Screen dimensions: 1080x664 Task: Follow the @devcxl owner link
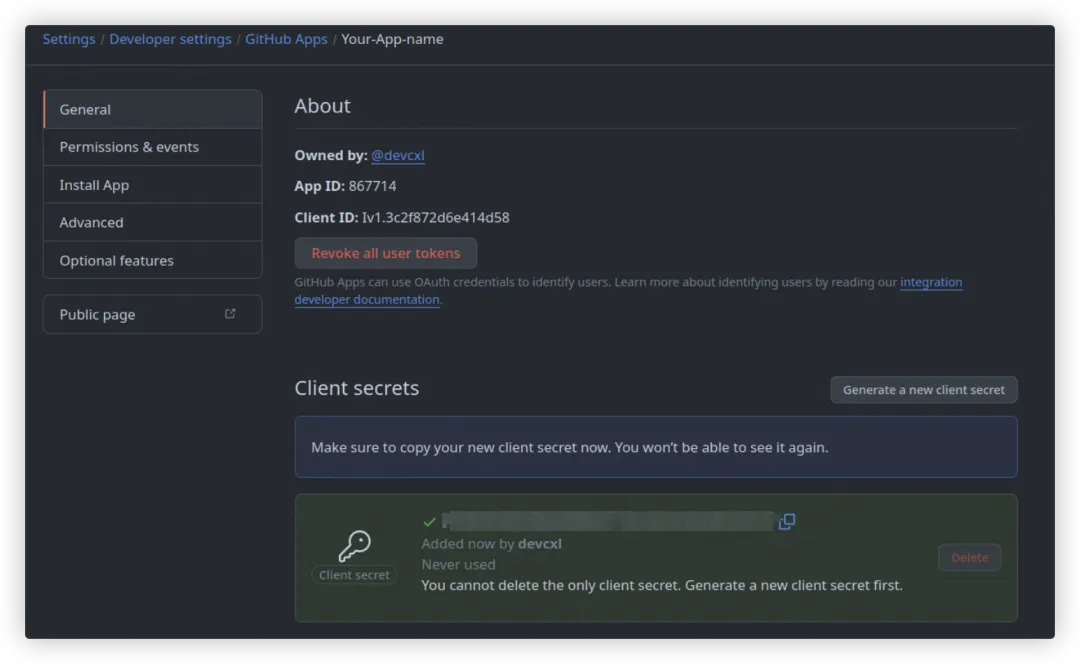pyautogui.click(x=397, y=156)
